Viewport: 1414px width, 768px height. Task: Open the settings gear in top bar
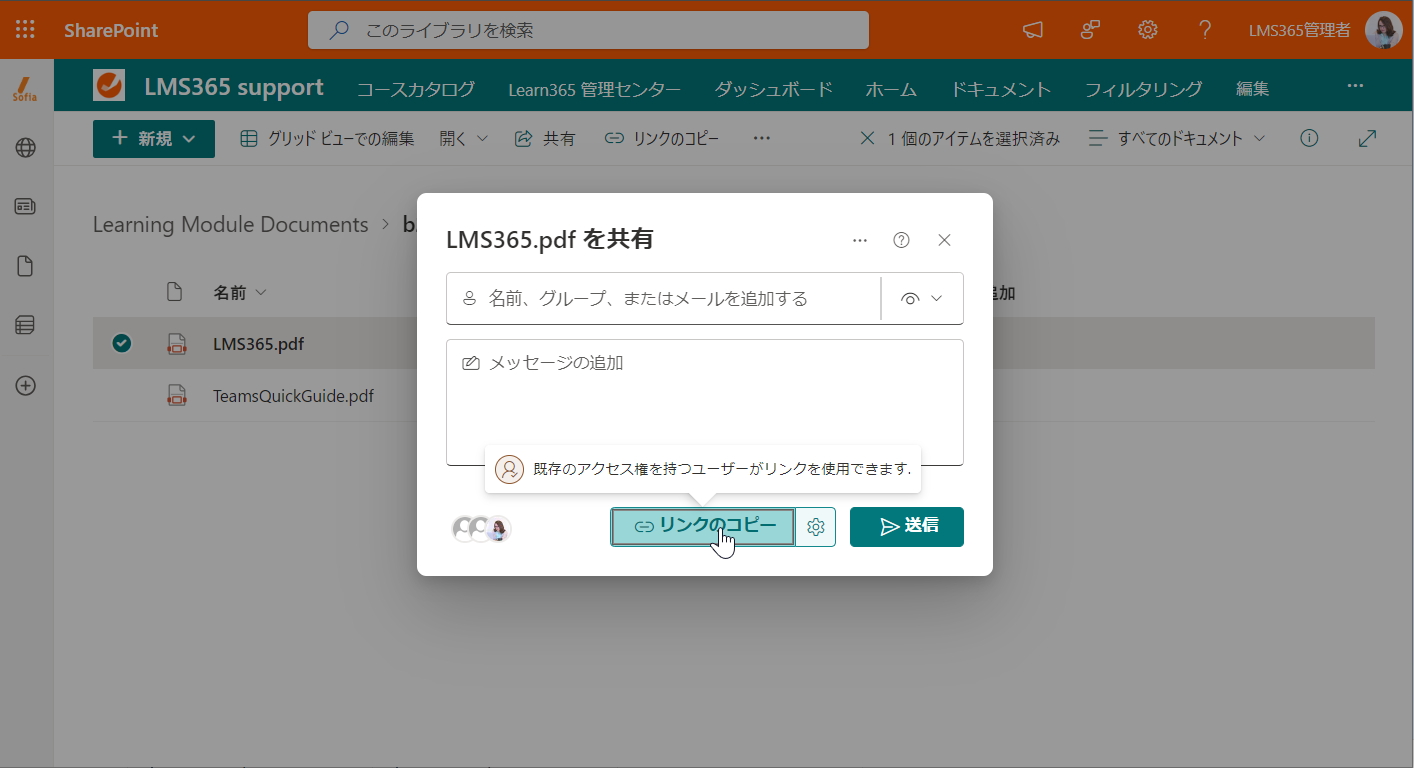click(x=1148, y=30)
